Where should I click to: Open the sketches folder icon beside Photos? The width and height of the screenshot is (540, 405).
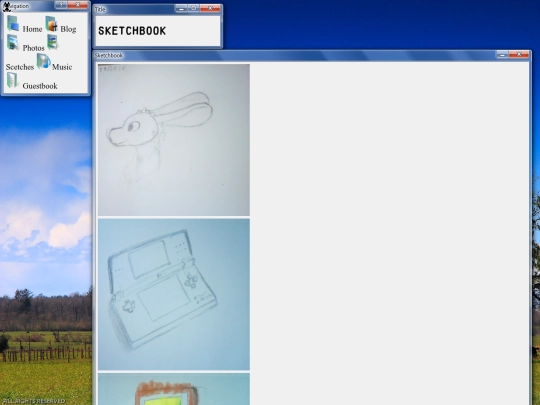coord(52,42)
